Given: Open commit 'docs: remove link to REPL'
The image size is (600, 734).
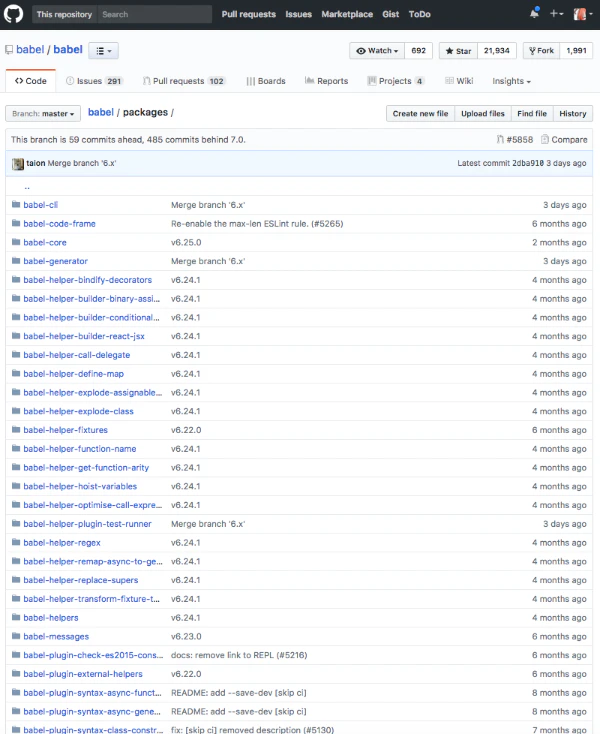Looking at the screenshot, I should (x=239, y=655).
